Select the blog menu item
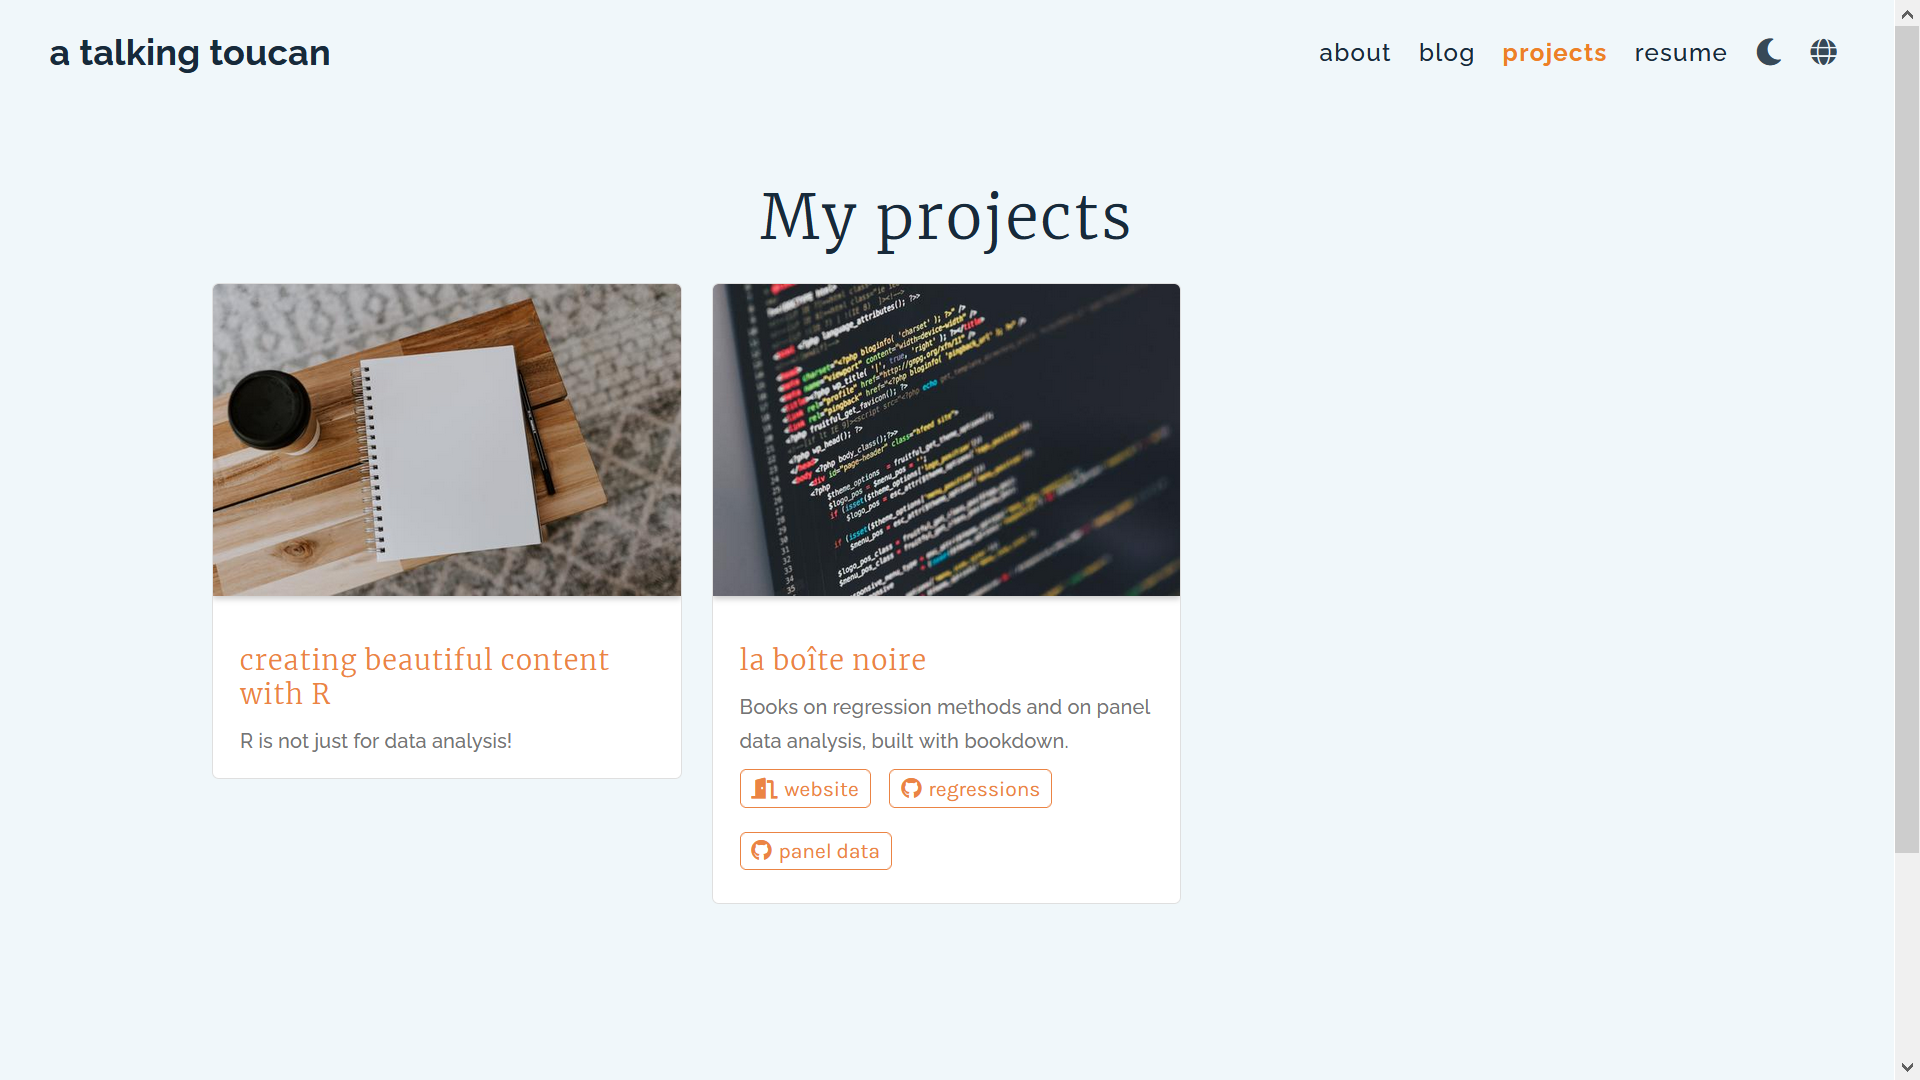Viewport: 1920px width, 1080px height. pos(1447,53)
